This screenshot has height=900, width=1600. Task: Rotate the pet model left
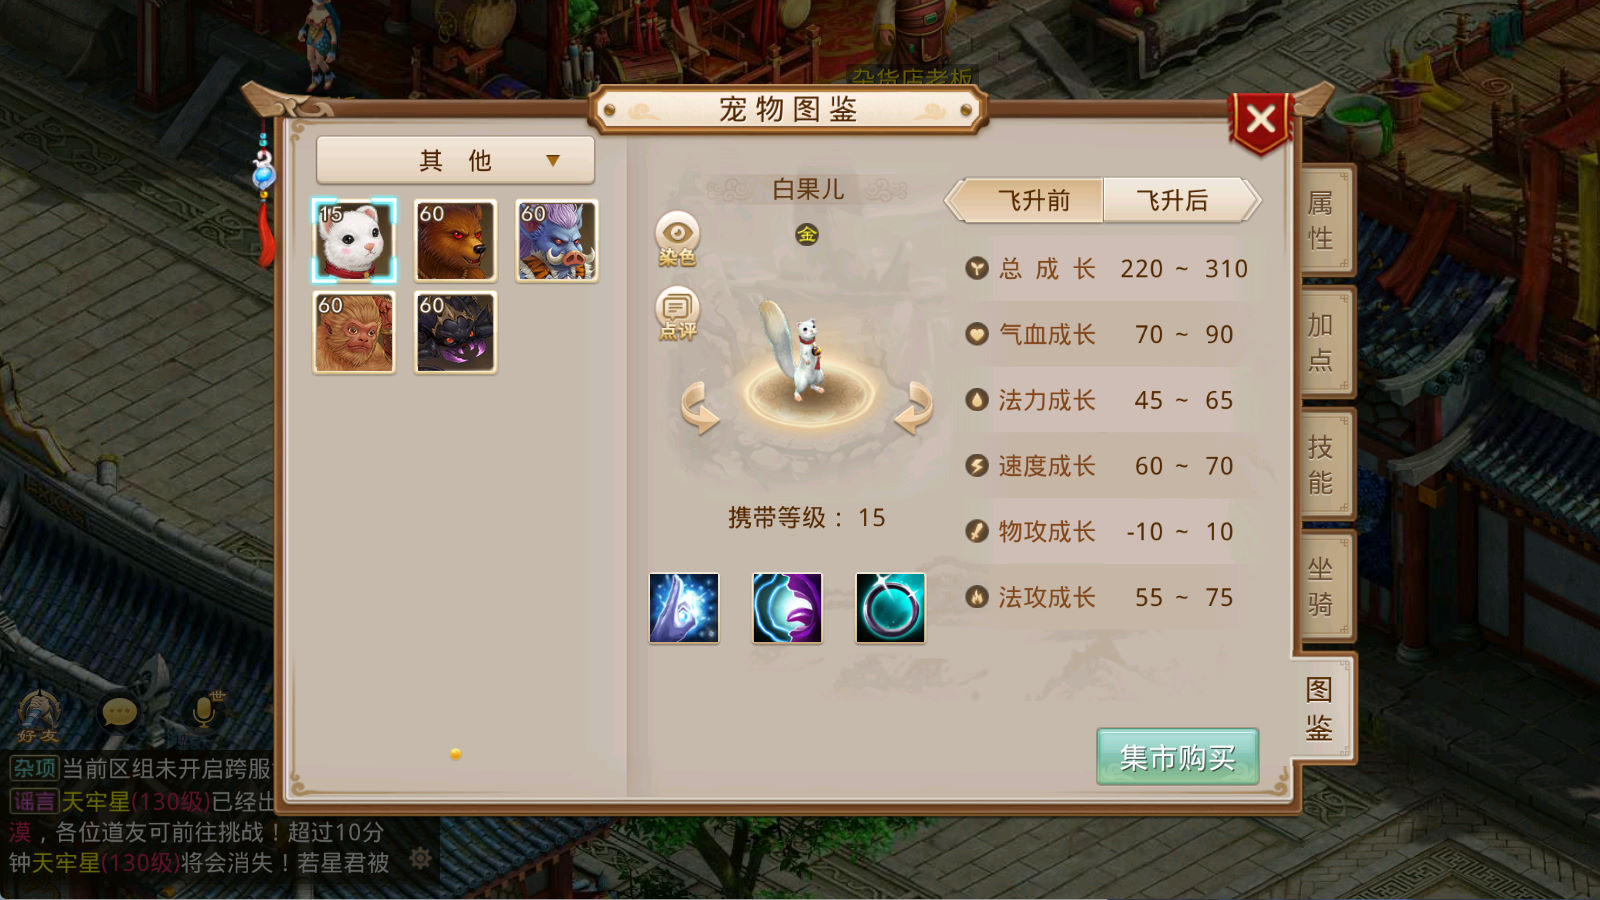click(x=700, y=408)
